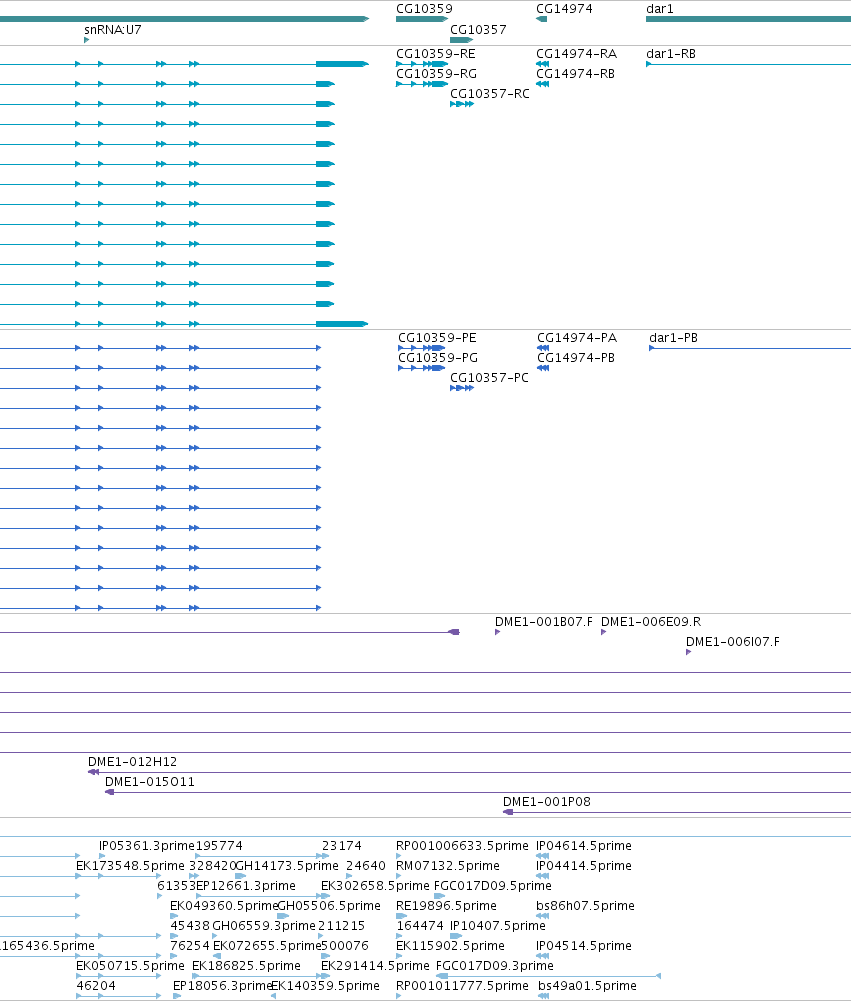
Task: Select clone end DME1-006I07.F
Action: pos(732,642)
